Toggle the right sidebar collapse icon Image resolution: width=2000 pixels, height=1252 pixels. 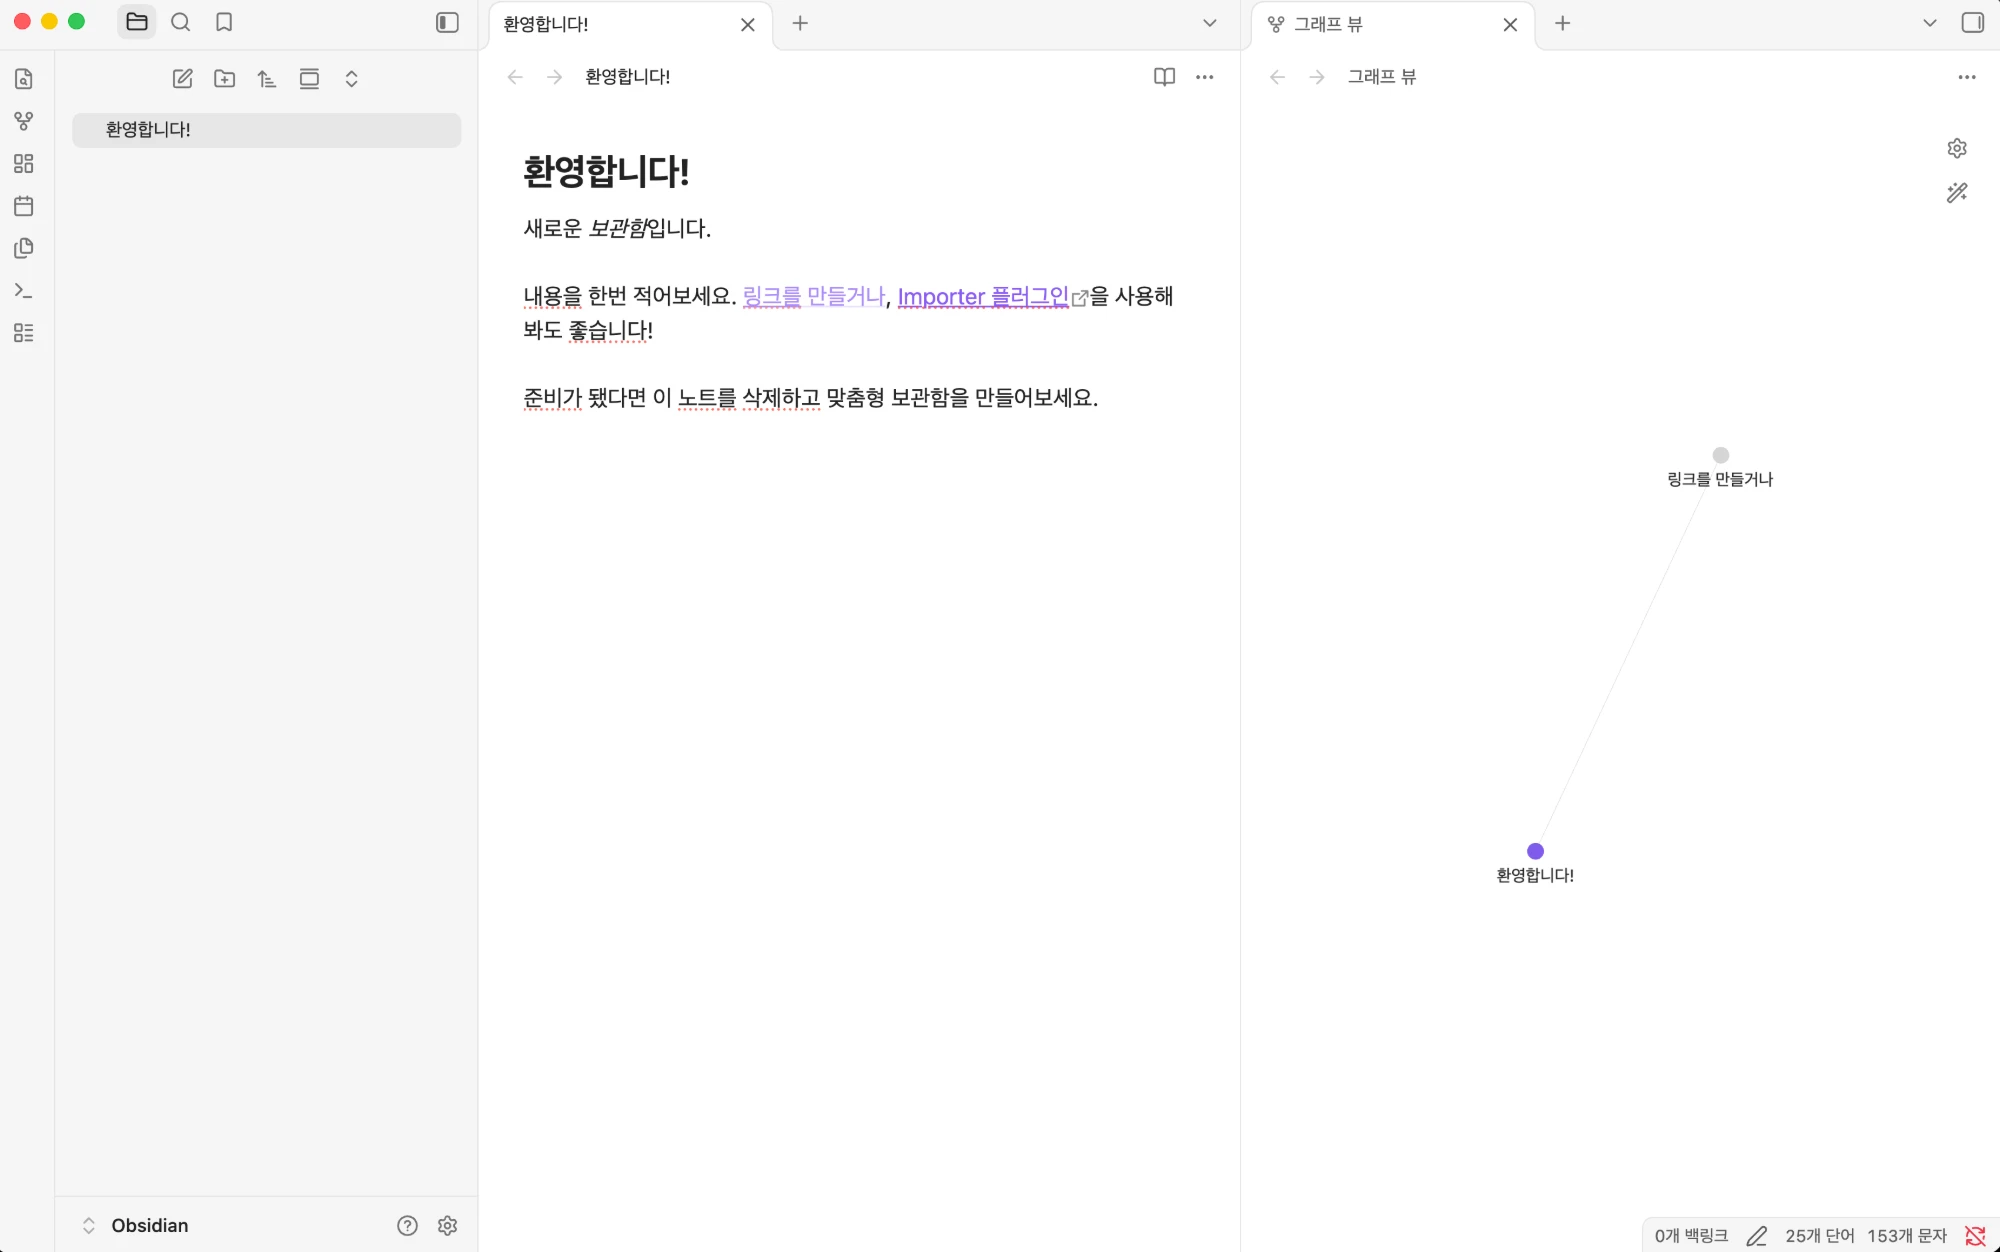click(1973, 22)
